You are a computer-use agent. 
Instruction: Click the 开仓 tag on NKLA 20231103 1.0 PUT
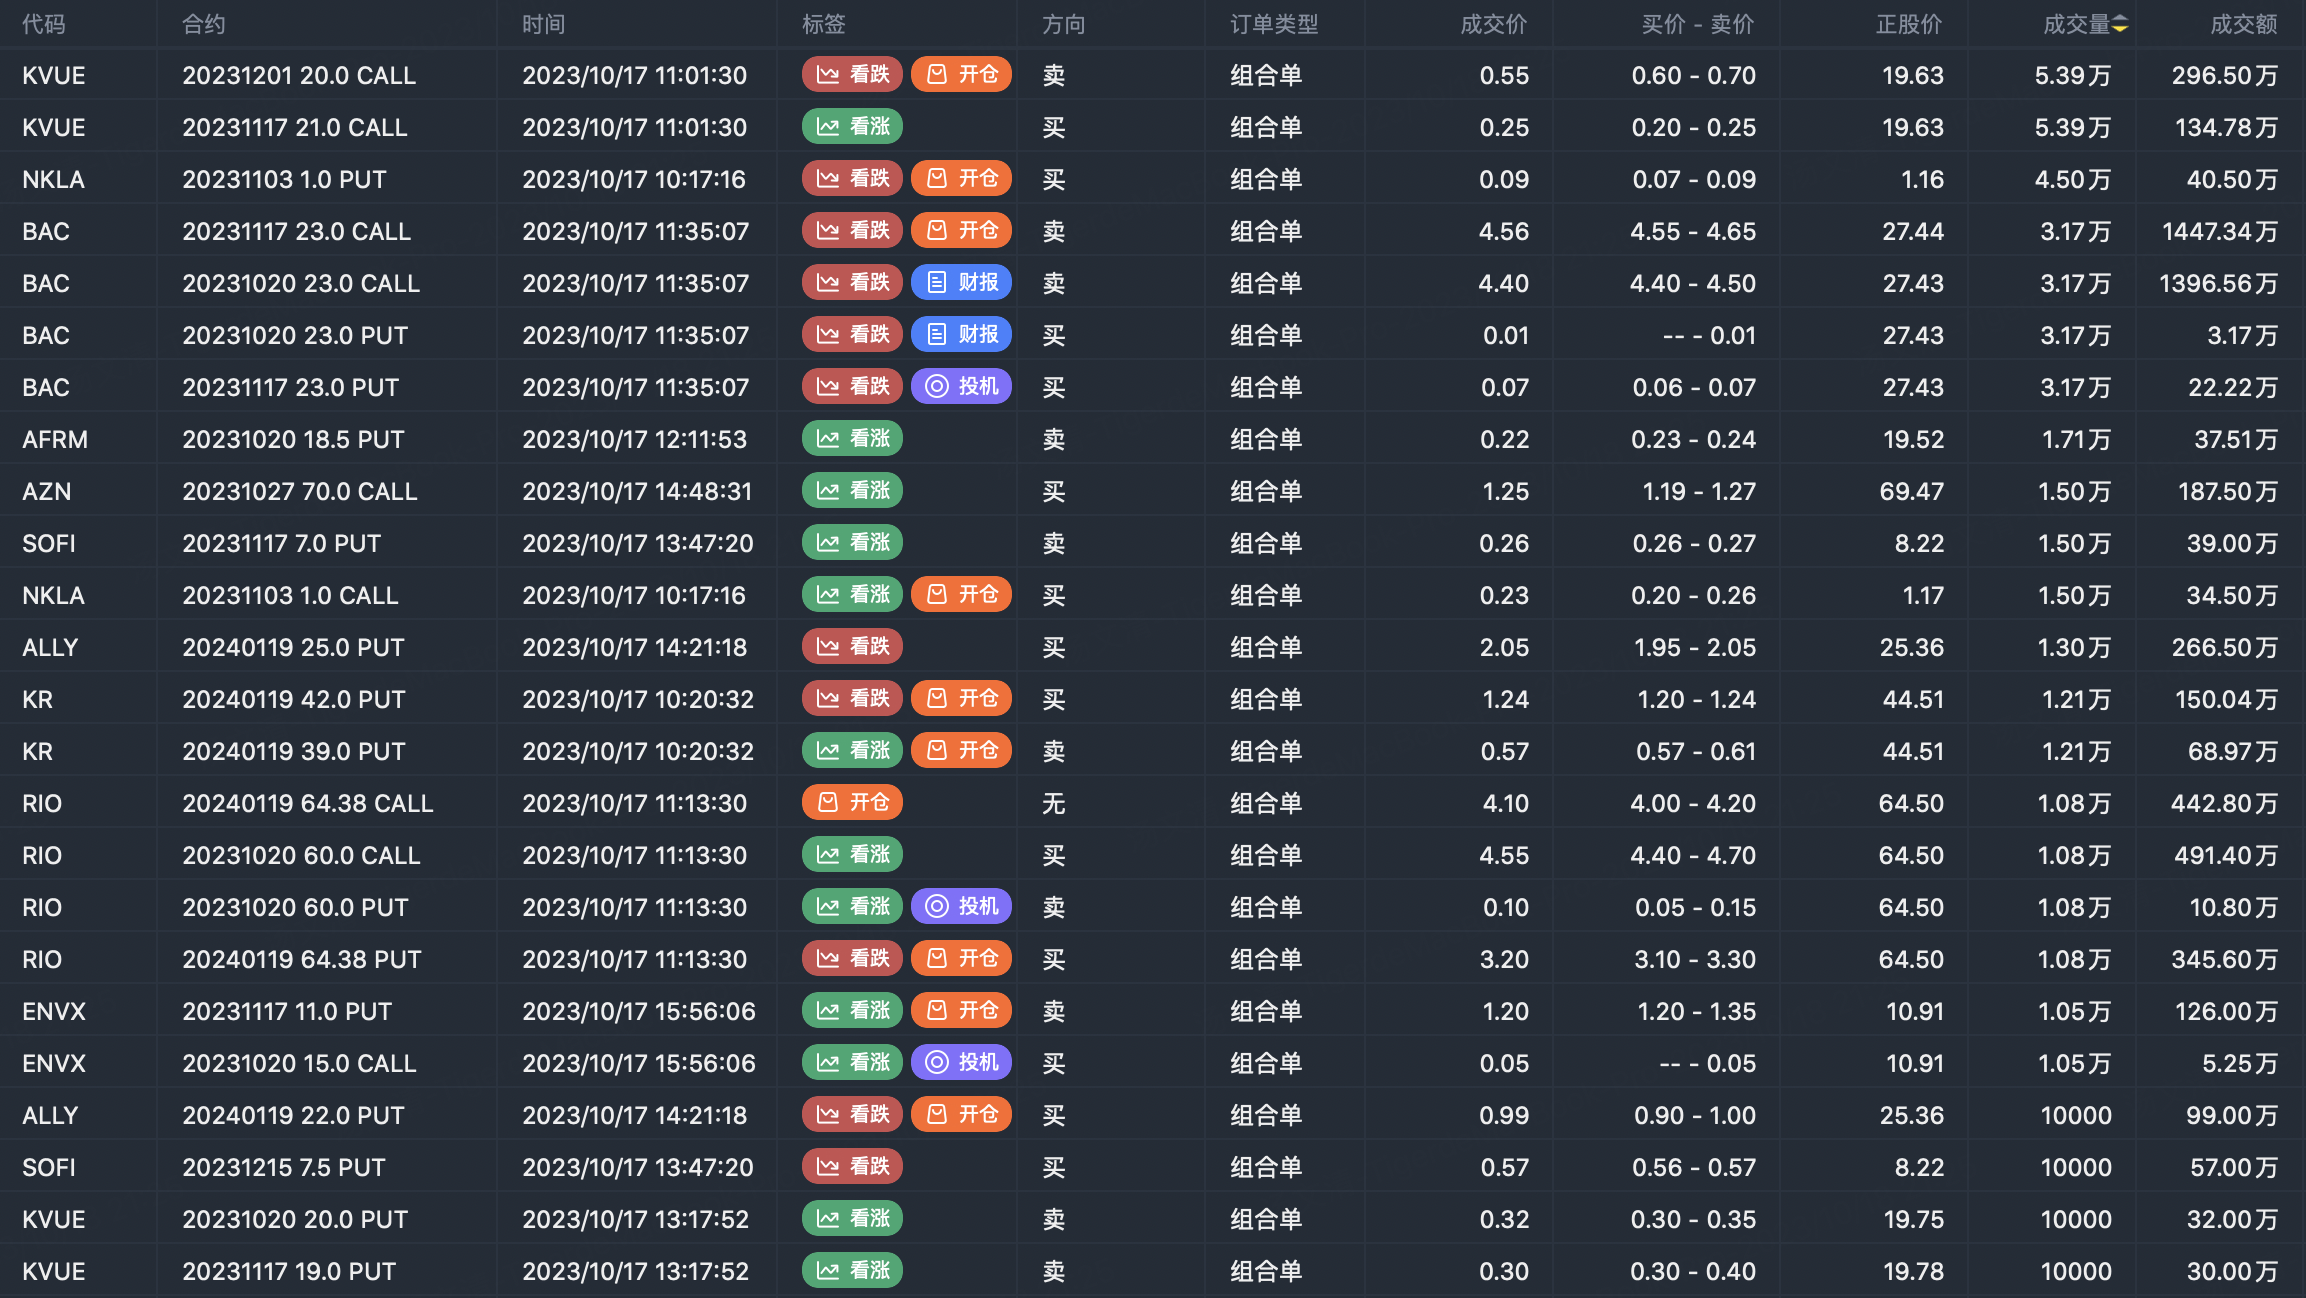click(961, 179)
